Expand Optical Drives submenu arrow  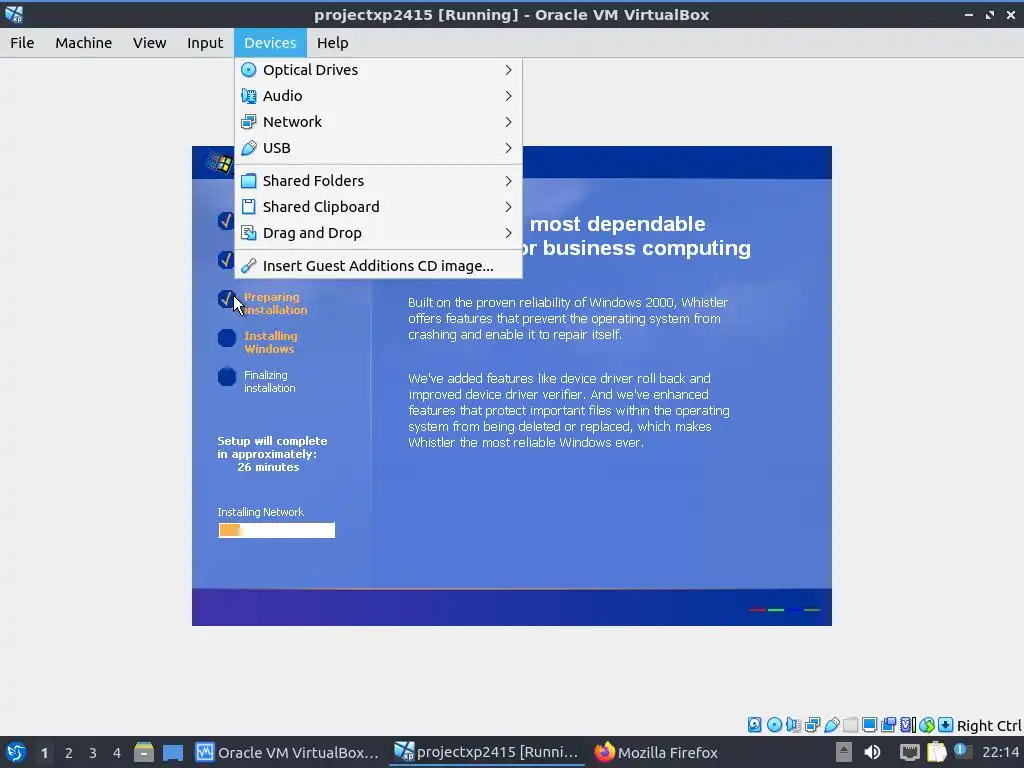(508, 70)
